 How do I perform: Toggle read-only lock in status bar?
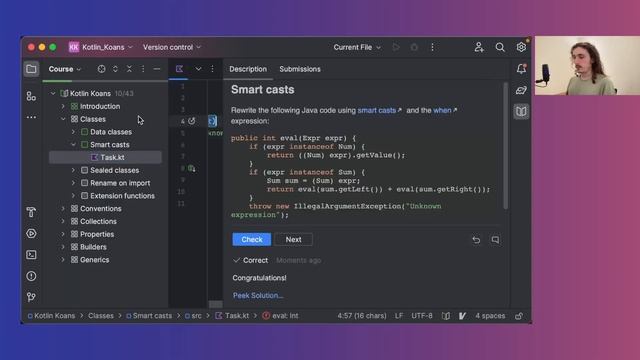(x=519, y=316)
